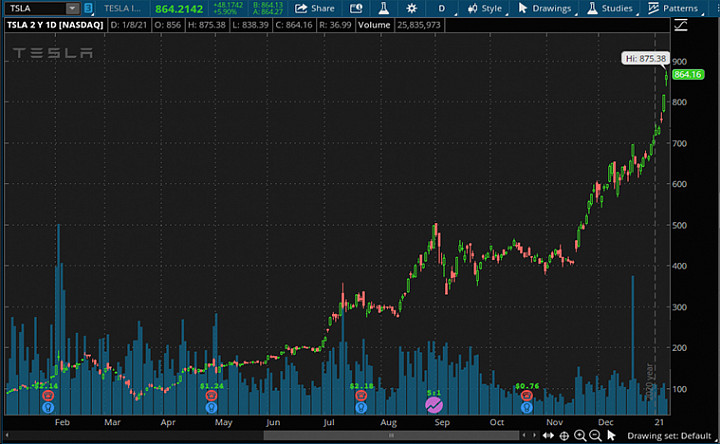
Task: Click the small right arrow beside the scrollbar end
Action: coord(534,435)
